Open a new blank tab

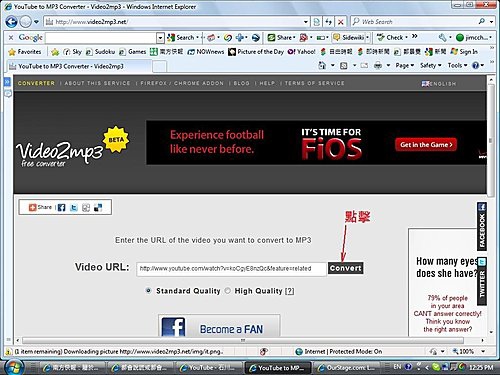tap(159, 66)
